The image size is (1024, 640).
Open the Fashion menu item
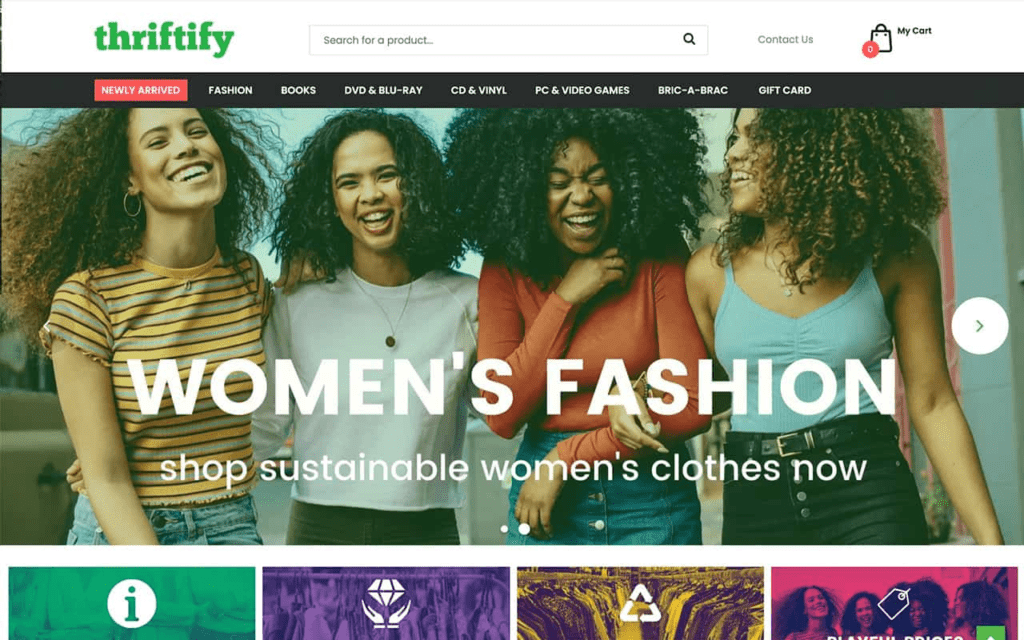pyautogui.click(x=230, y=90)
